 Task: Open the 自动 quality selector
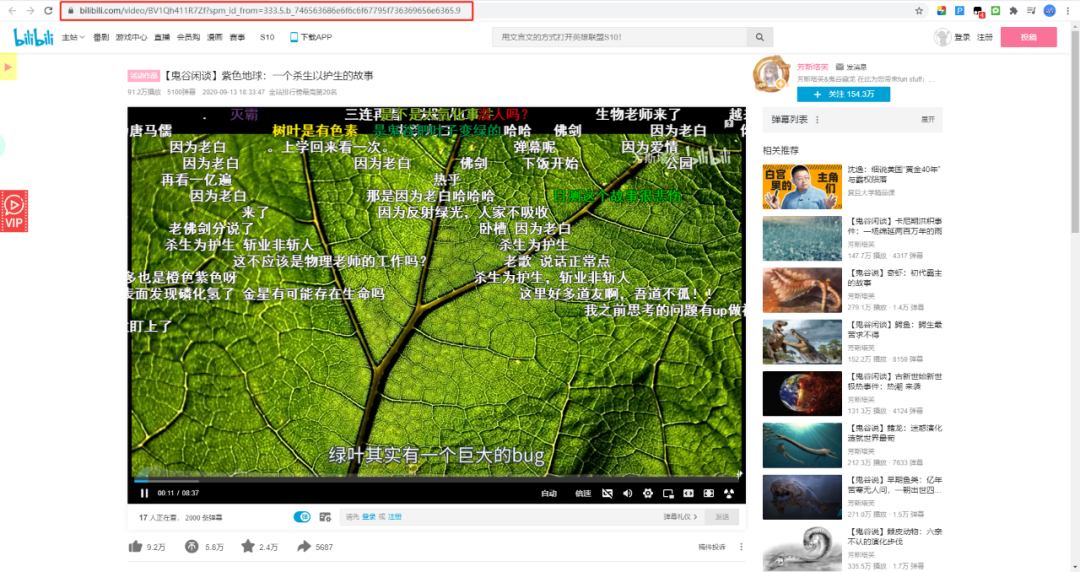pos(549,493)
